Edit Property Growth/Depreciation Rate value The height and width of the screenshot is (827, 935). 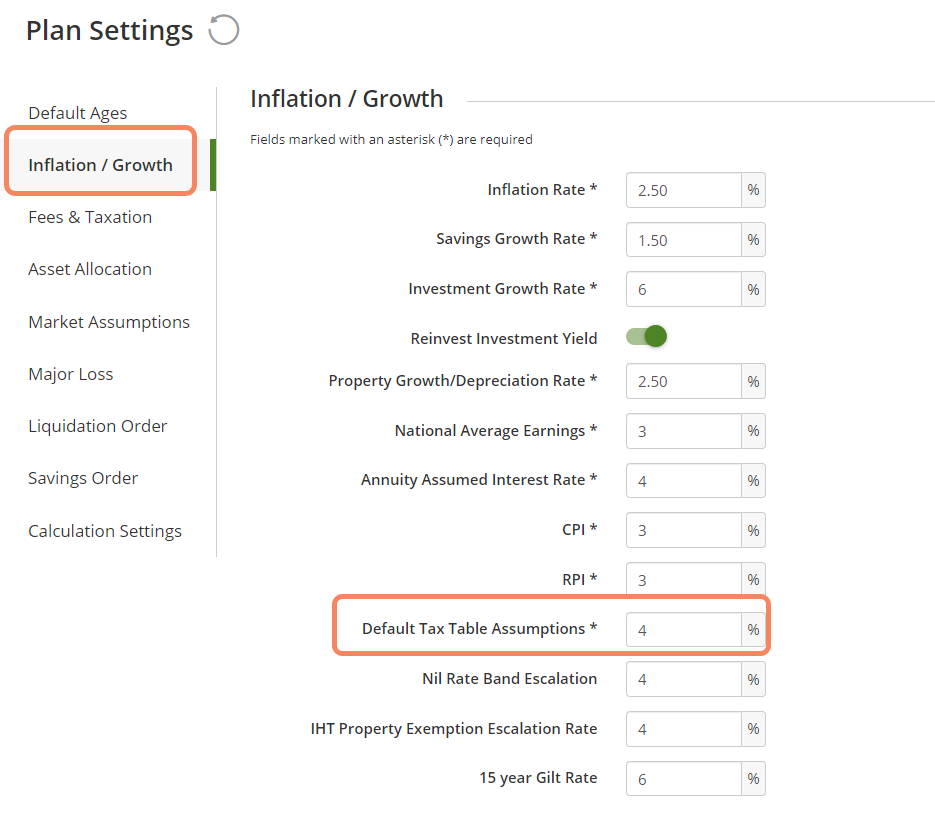(x=684, y=381)
